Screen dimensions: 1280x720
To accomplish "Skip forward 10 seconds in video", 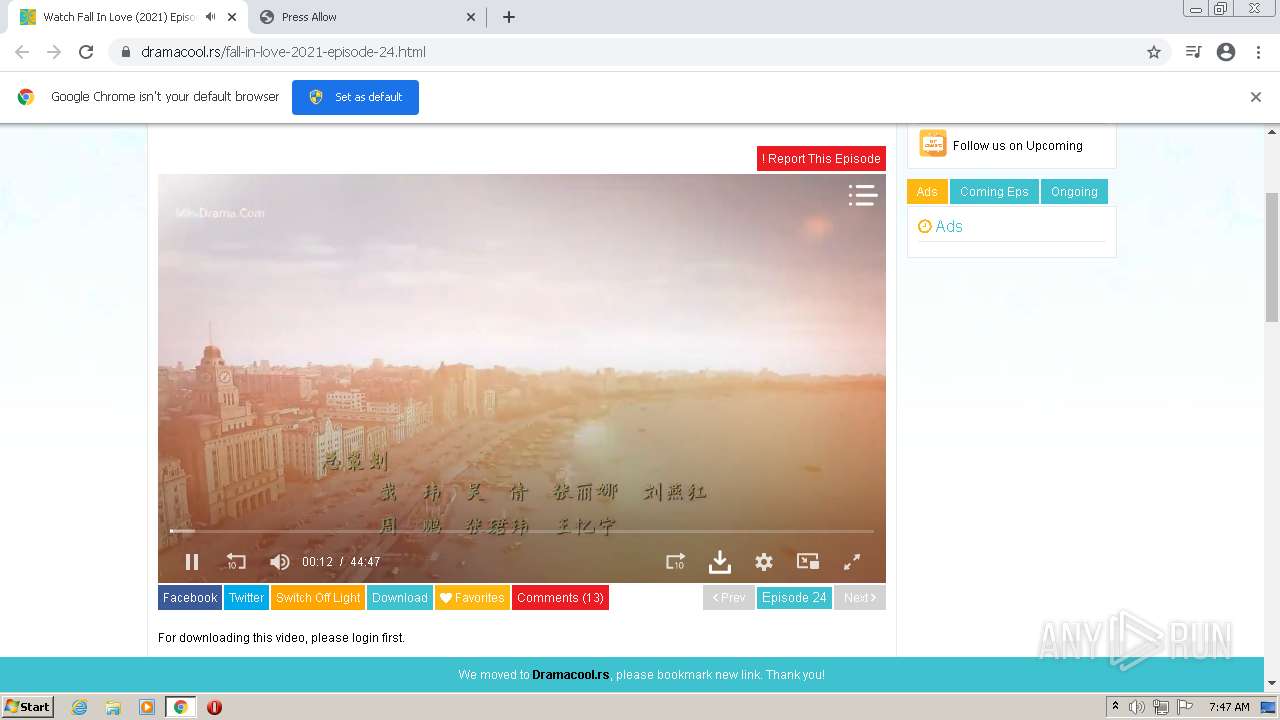I will (676, 562).
